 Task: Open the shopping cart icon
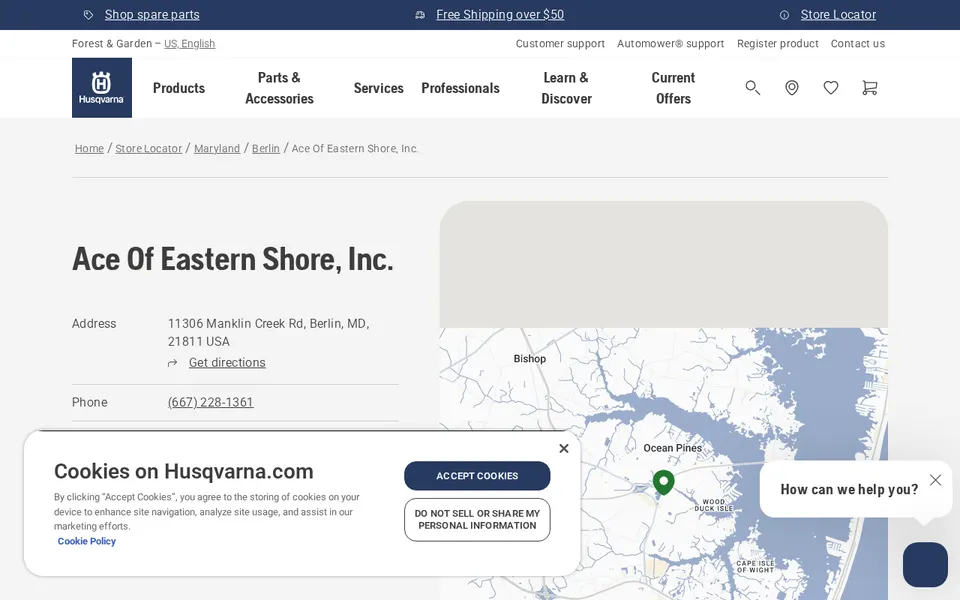[869, 88]
